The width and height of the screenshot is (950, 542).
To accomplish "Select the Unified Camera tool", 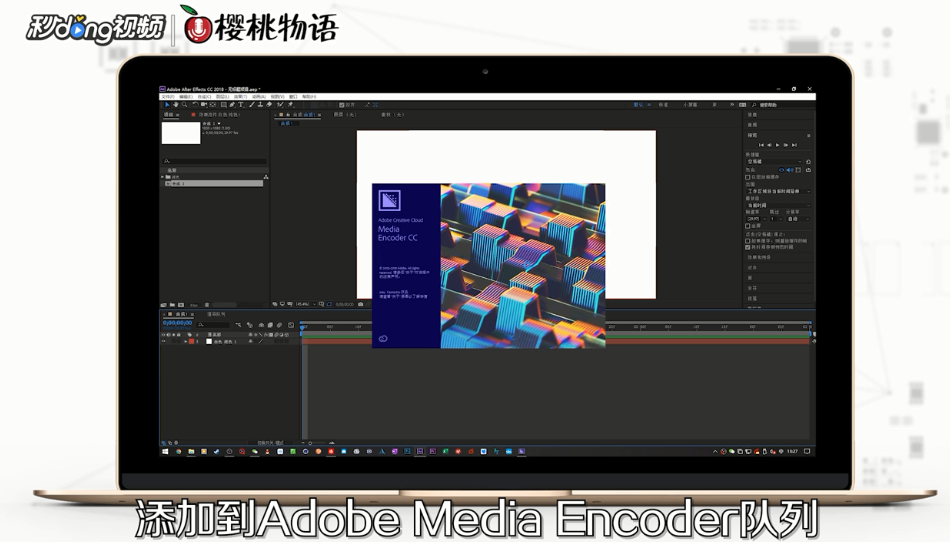I will (x=204, y=105).
